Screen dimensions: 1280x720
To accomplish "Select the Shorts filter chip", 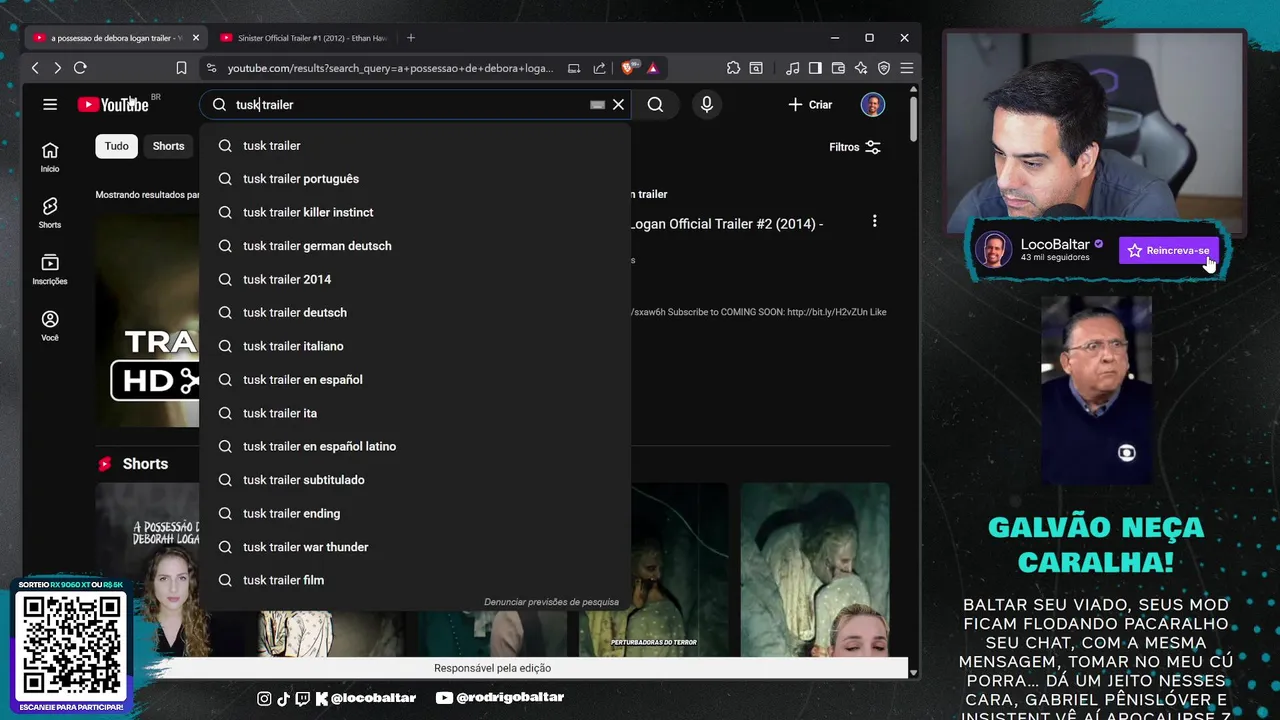I will [x=168, y=146].
